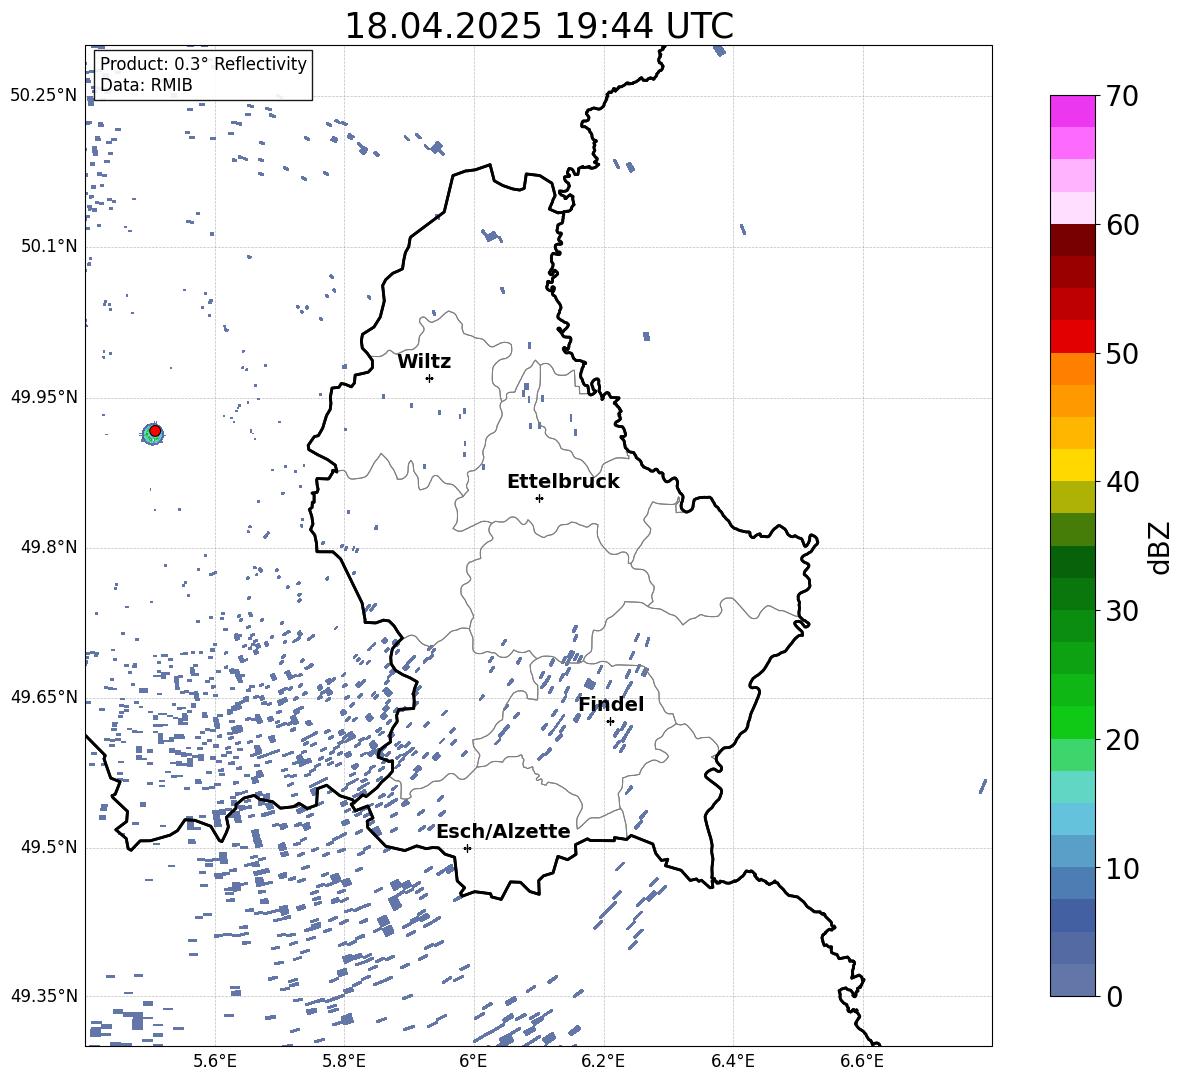This screenshot has height=1081, width=1184.
Task: Click the 49.5°N latitude tick label
Action: tap(49, 848)
